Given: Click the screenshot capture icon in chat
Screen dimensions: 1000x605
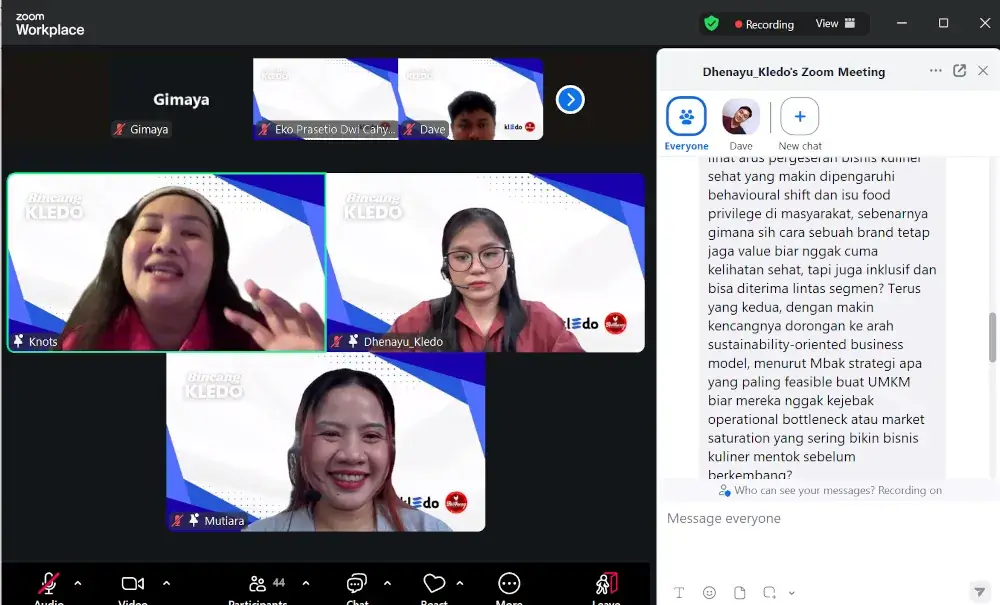Looking at the screenshot, I should [769, 592].
